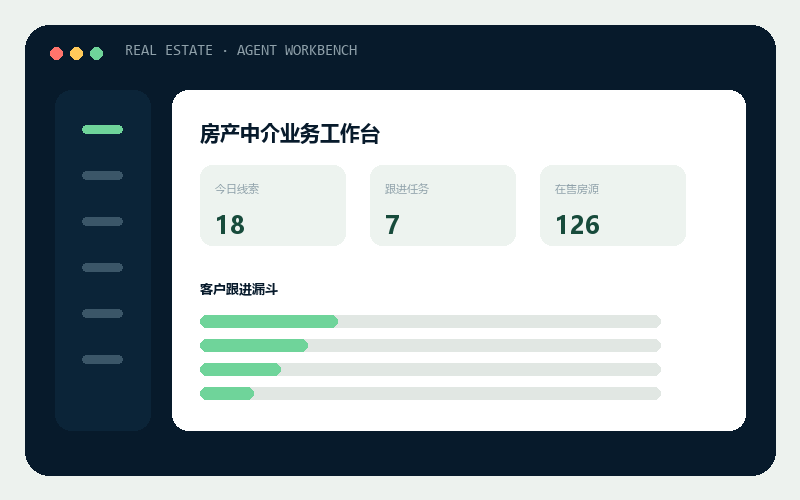Click the REAL ESTATE · AGENT WORKBENCH title
This screenshot has width=800, height=500.
point(241,50)
